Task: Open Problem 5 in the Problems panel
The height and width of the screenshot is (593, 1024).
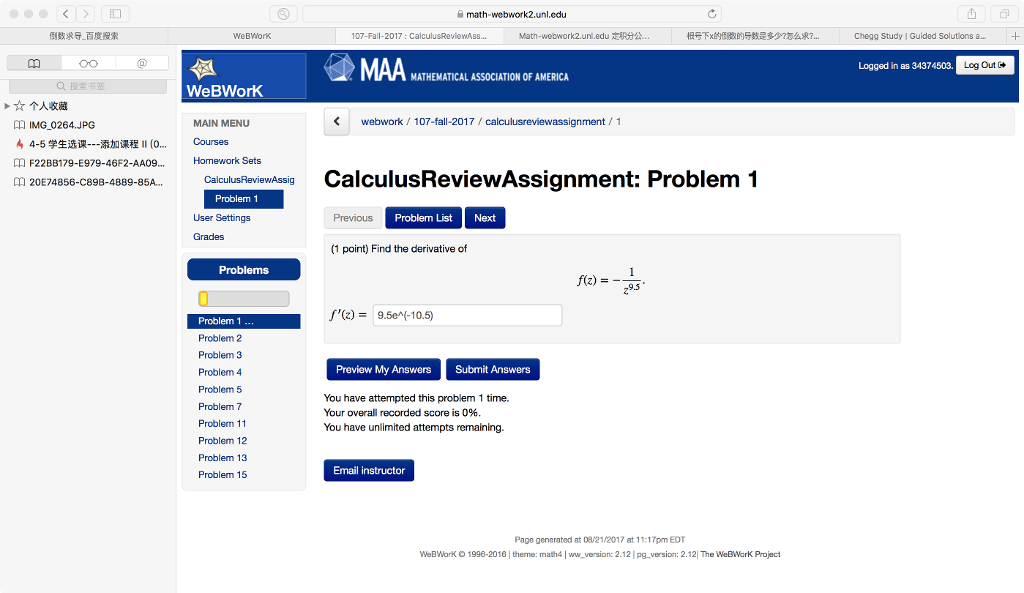Action: [x=220, y=389]
